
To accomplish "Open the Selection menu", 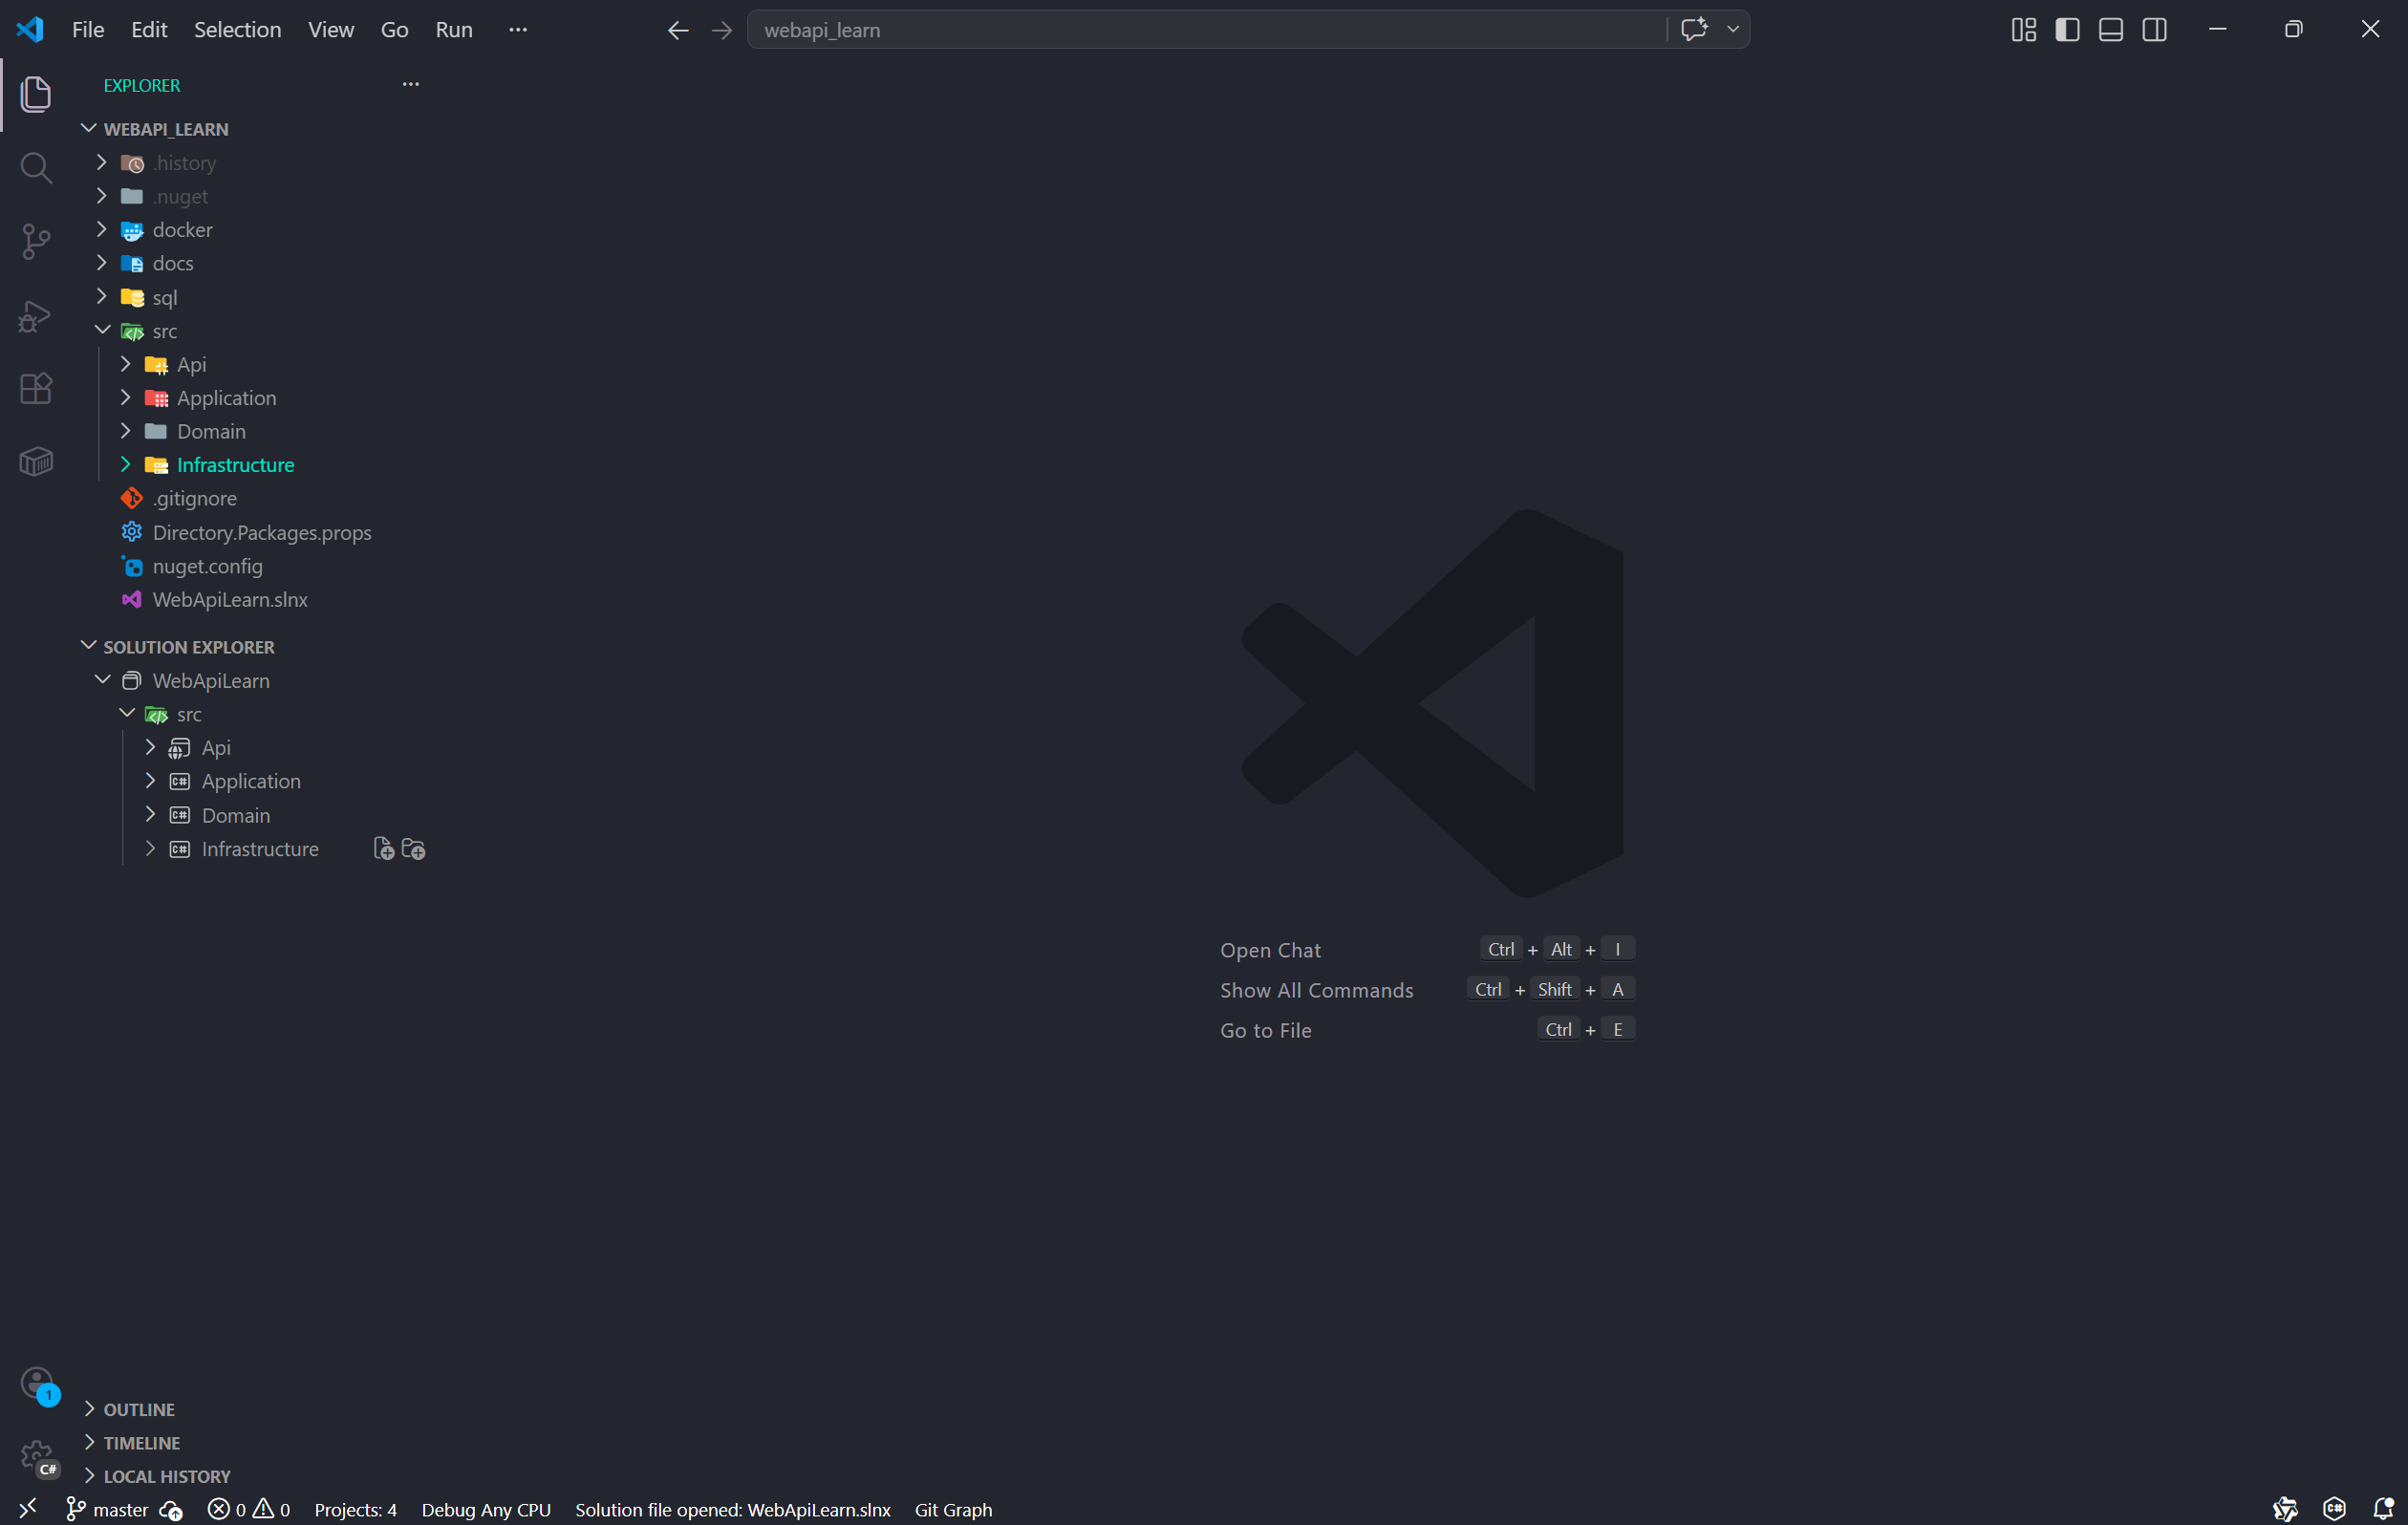I will (x=237, y=30).
